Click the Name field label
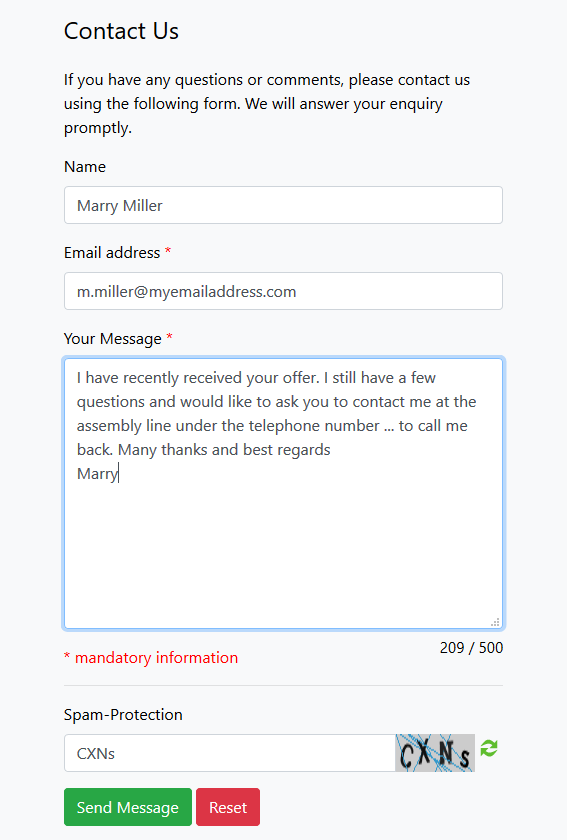Image resolution: width=567 pixels, height=840 pixels. tap(85, 167)
